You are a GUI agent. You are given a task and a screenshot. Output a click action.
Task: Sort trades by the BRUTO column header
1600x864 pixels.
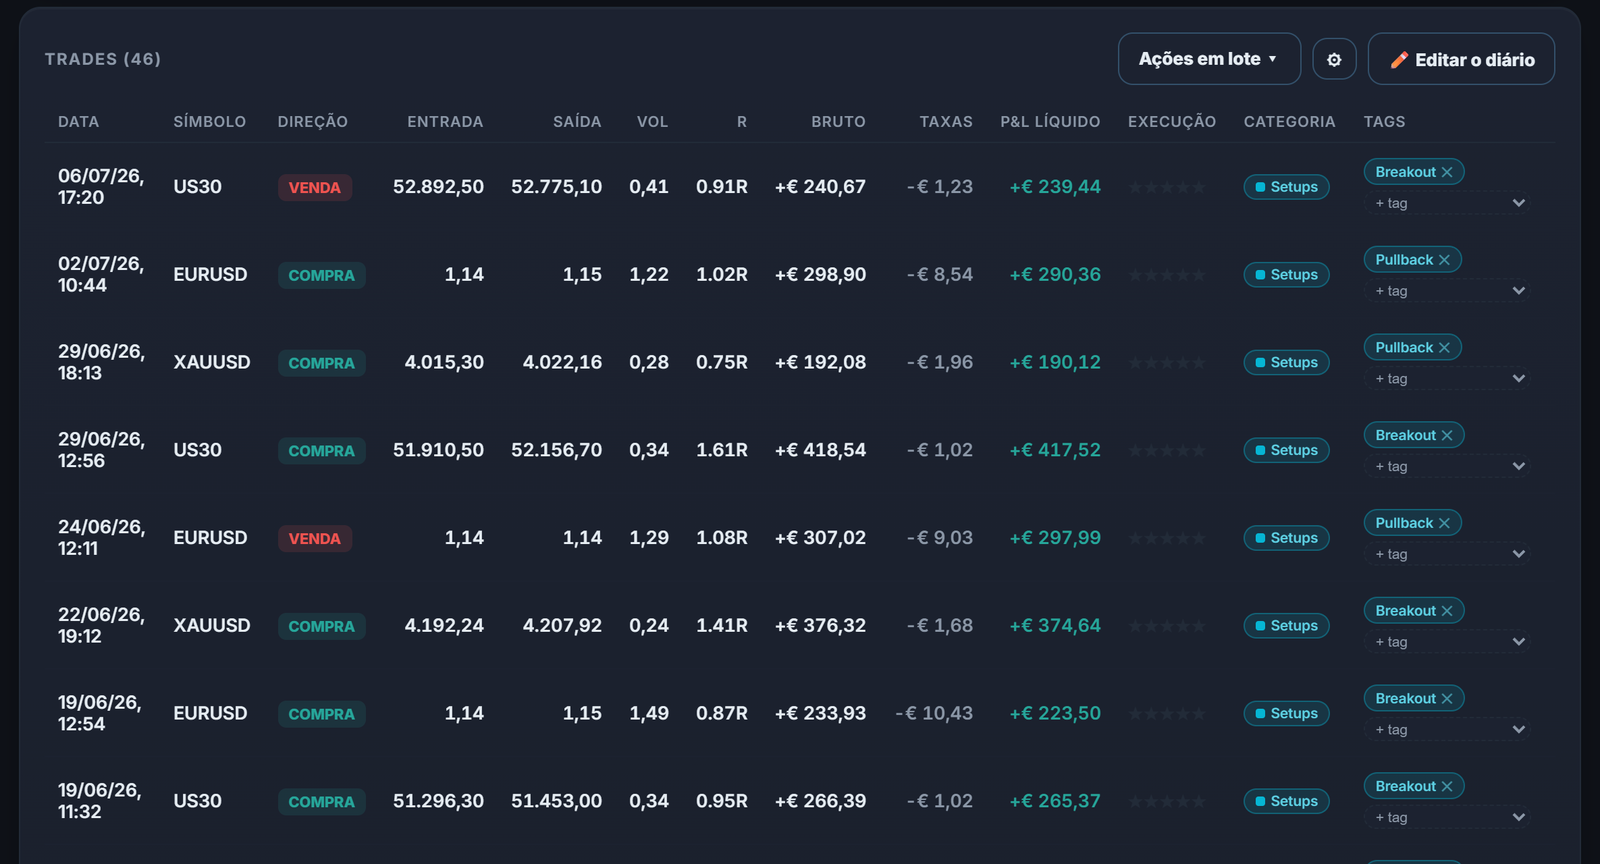(x=838, y=122)
